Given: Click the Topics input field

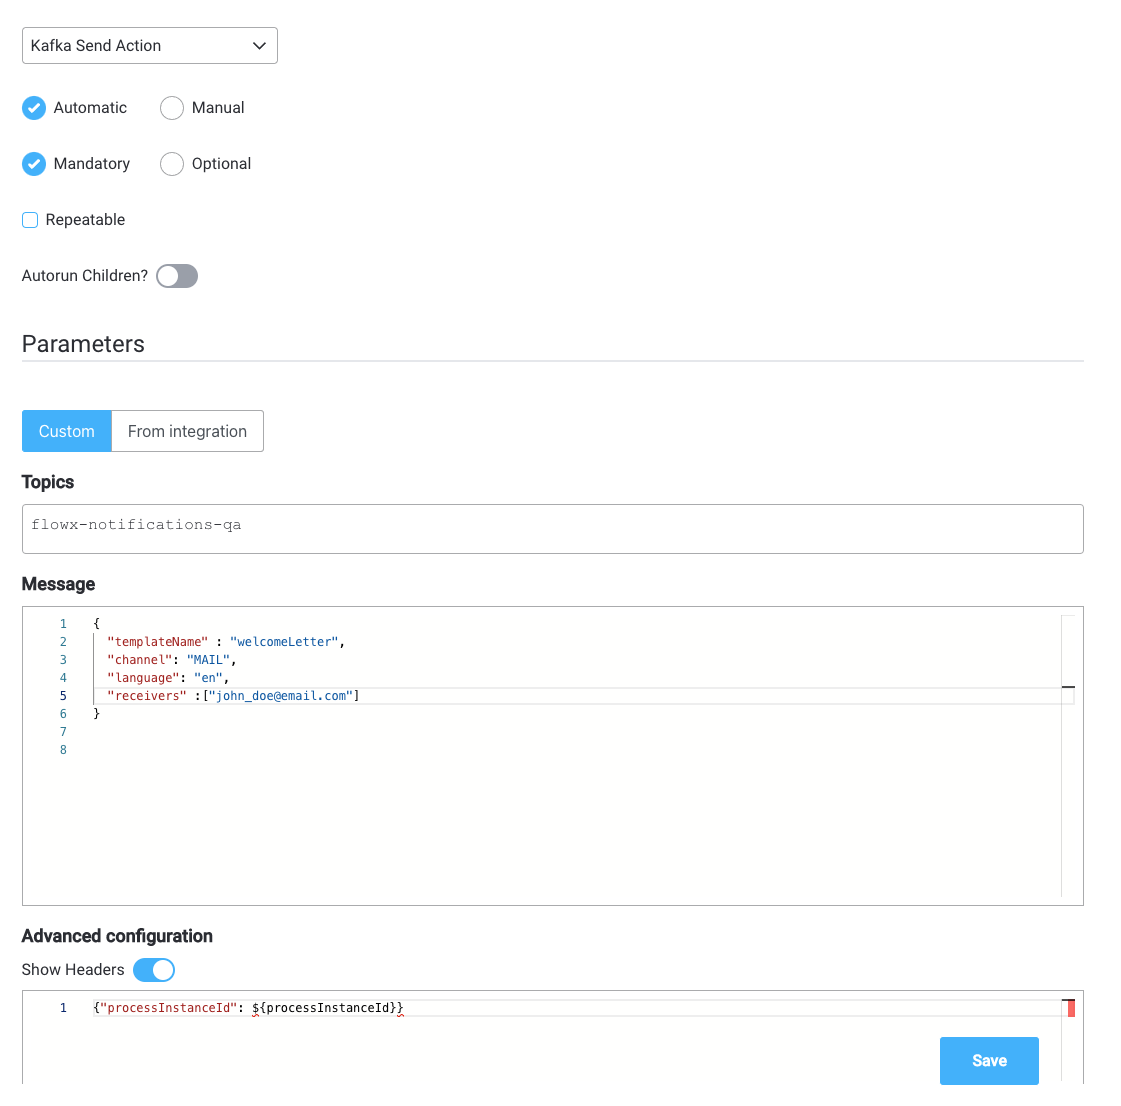Looking at the screenshot, I should tap(553, 529).
